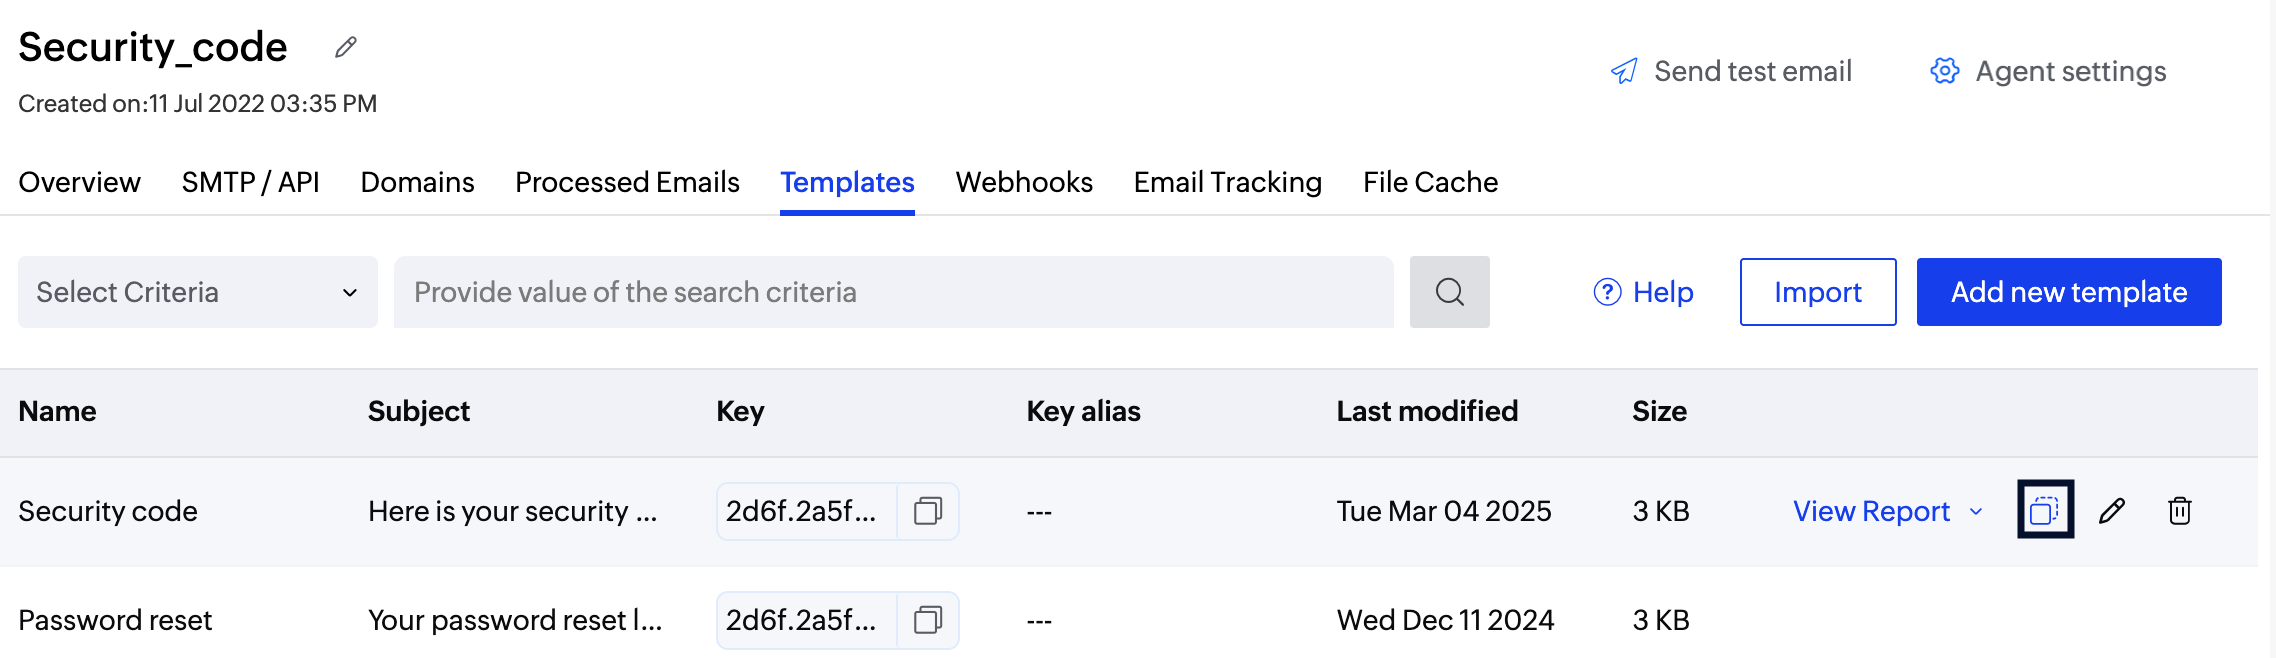Click the pencil icon beside Security_code title
This screenshot has width=2276, height=658.
click(346, 47)
